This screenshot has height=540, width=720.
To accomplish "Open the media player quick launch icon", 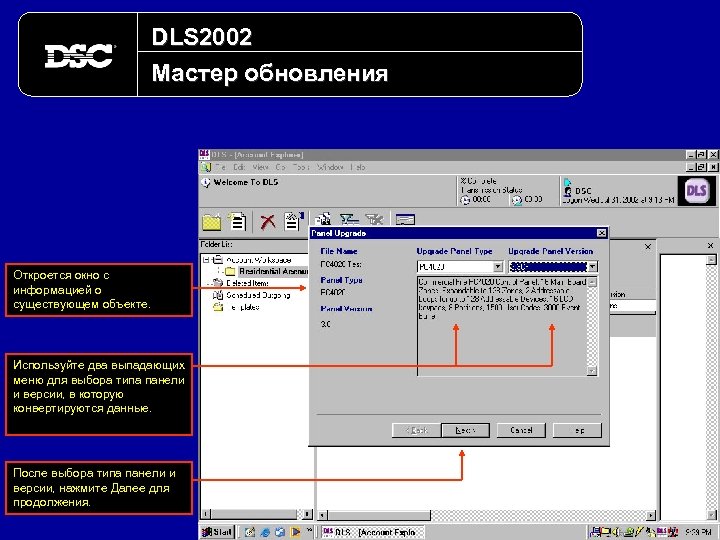I will click(295, 532).
